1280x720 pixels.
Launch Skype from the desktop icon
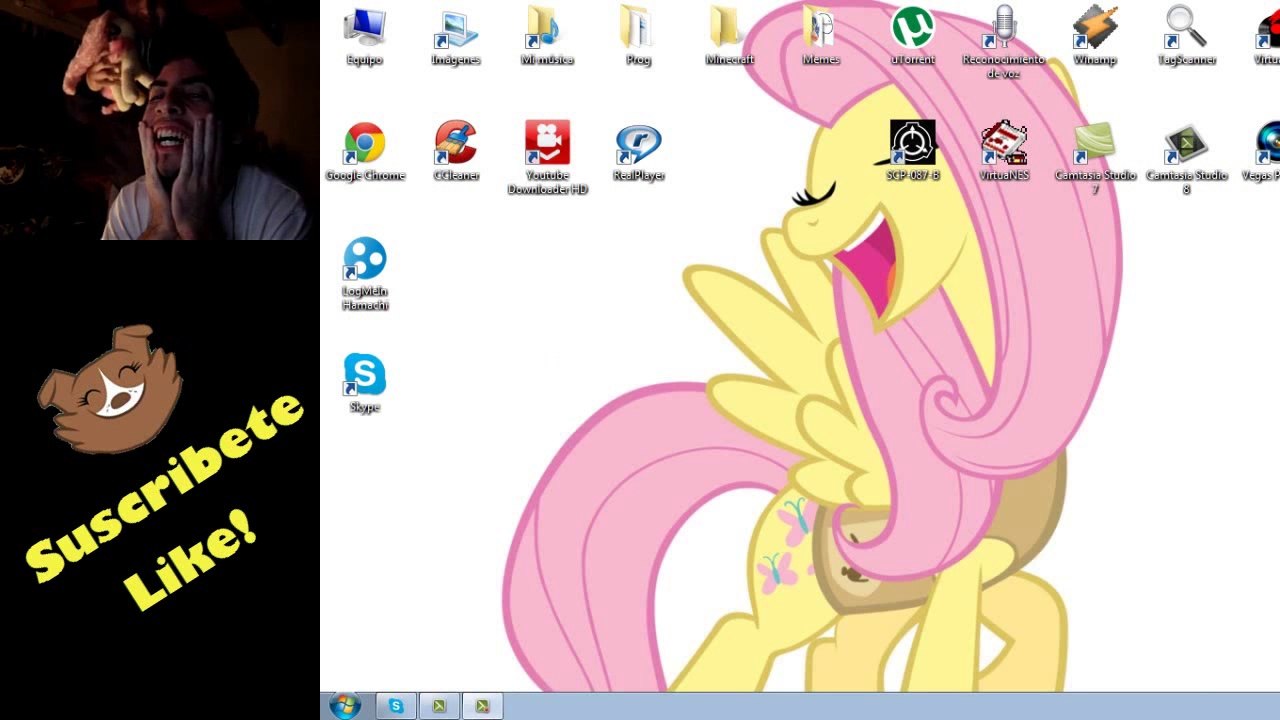click(365, 383)
